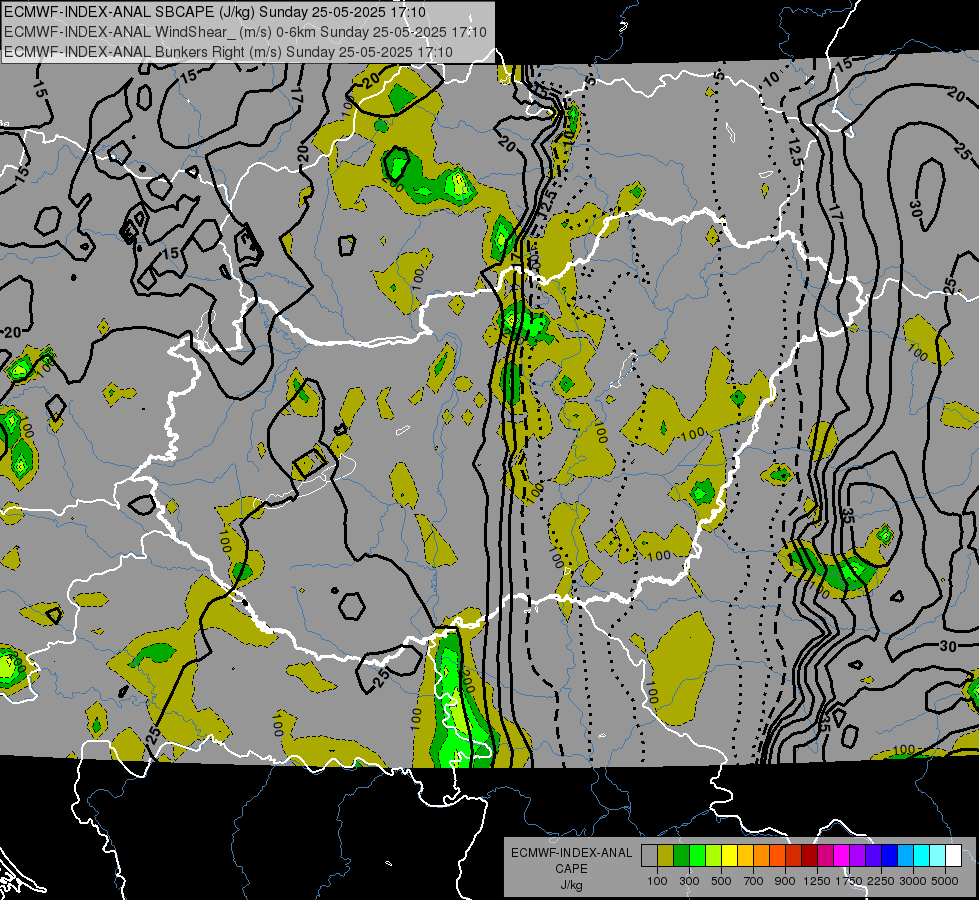Click the legend scale value 5000
Screen dimensions: 979x900
click(945, 881)
